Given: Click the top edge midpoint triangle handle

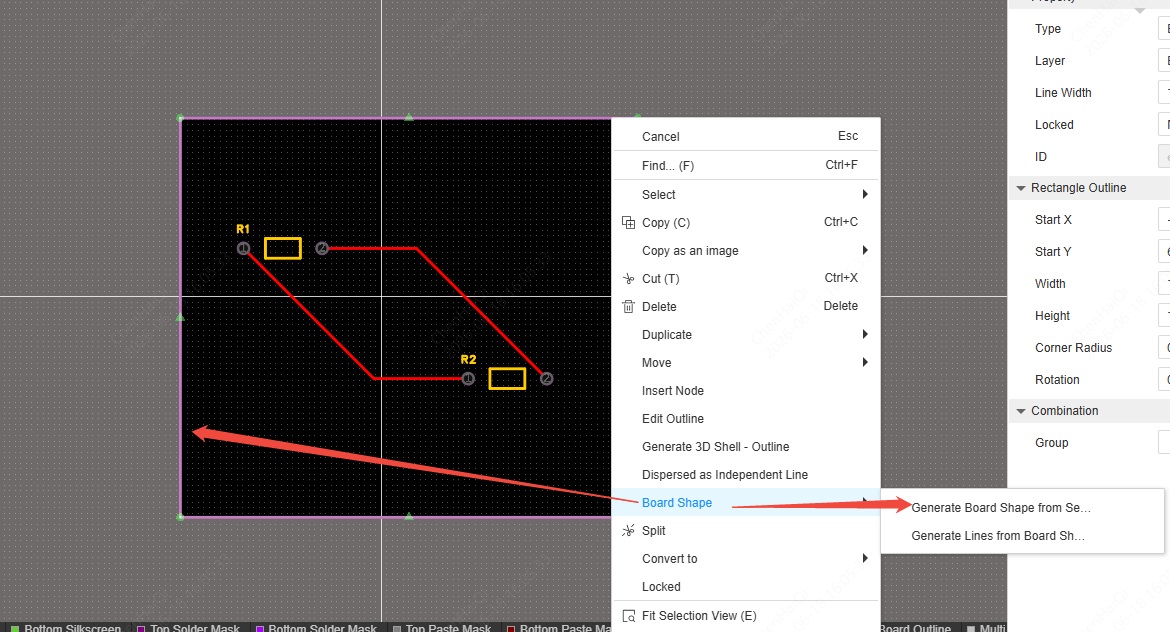Looking at the screenshot, I should [x=408, y=116].
